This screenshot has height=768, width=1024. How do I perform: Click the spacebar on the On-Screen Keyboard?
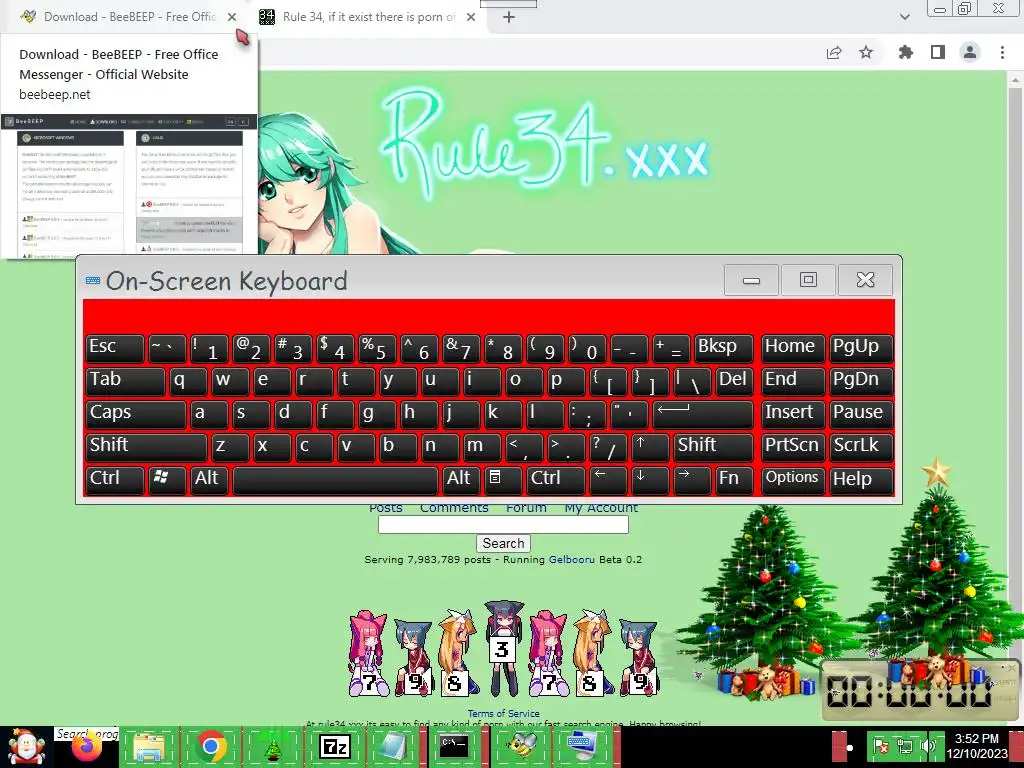tap(335, 479)
